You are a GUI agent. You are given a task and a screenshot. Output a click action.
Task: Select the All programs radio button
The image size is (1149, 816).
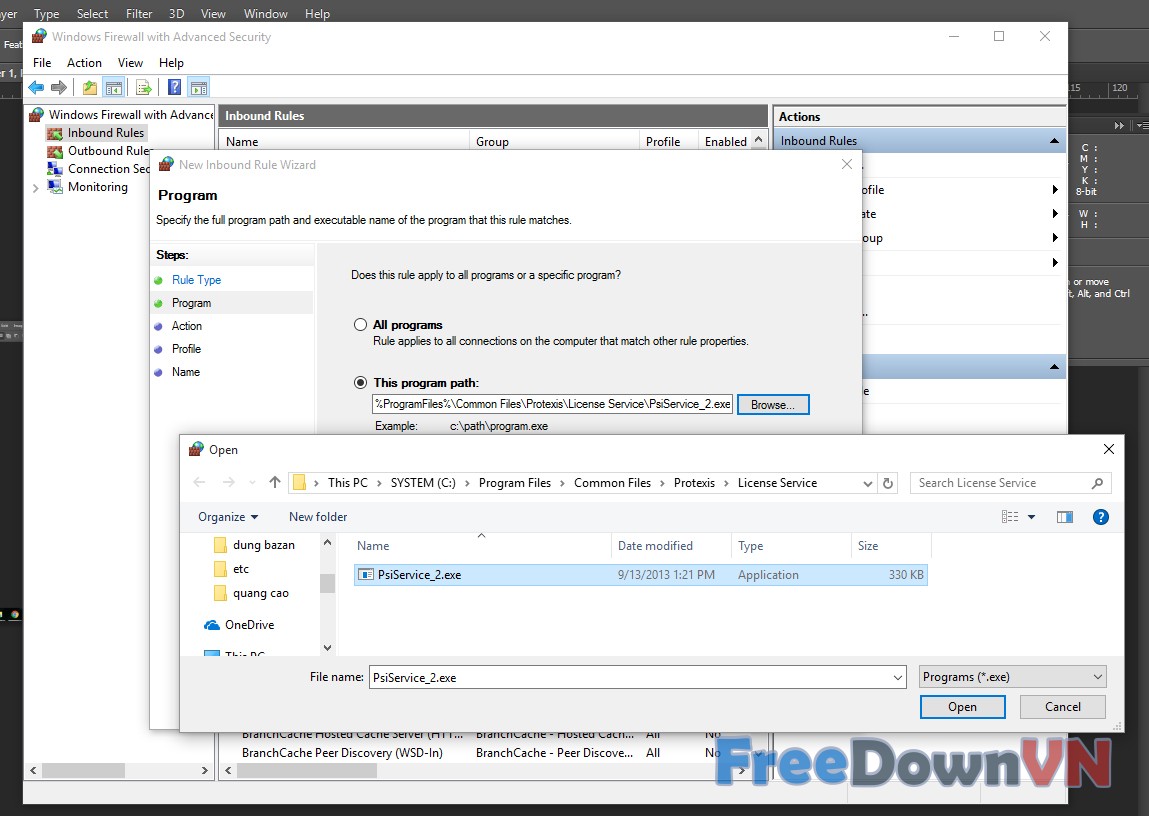coord(361,325)
